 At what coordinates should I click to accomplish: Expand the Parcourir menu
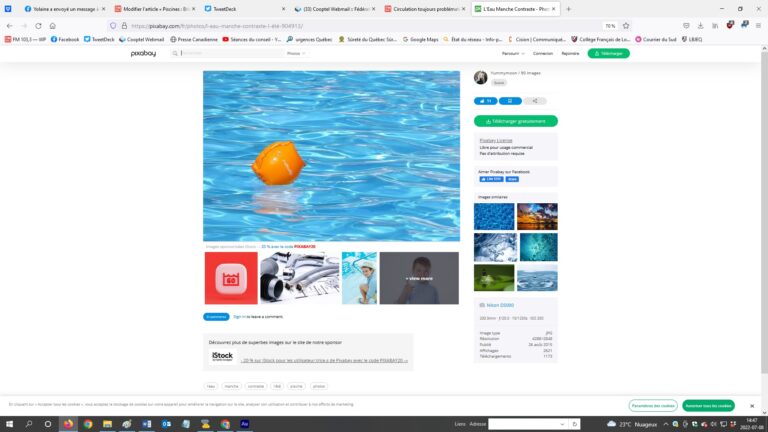(x=512, y=53)
